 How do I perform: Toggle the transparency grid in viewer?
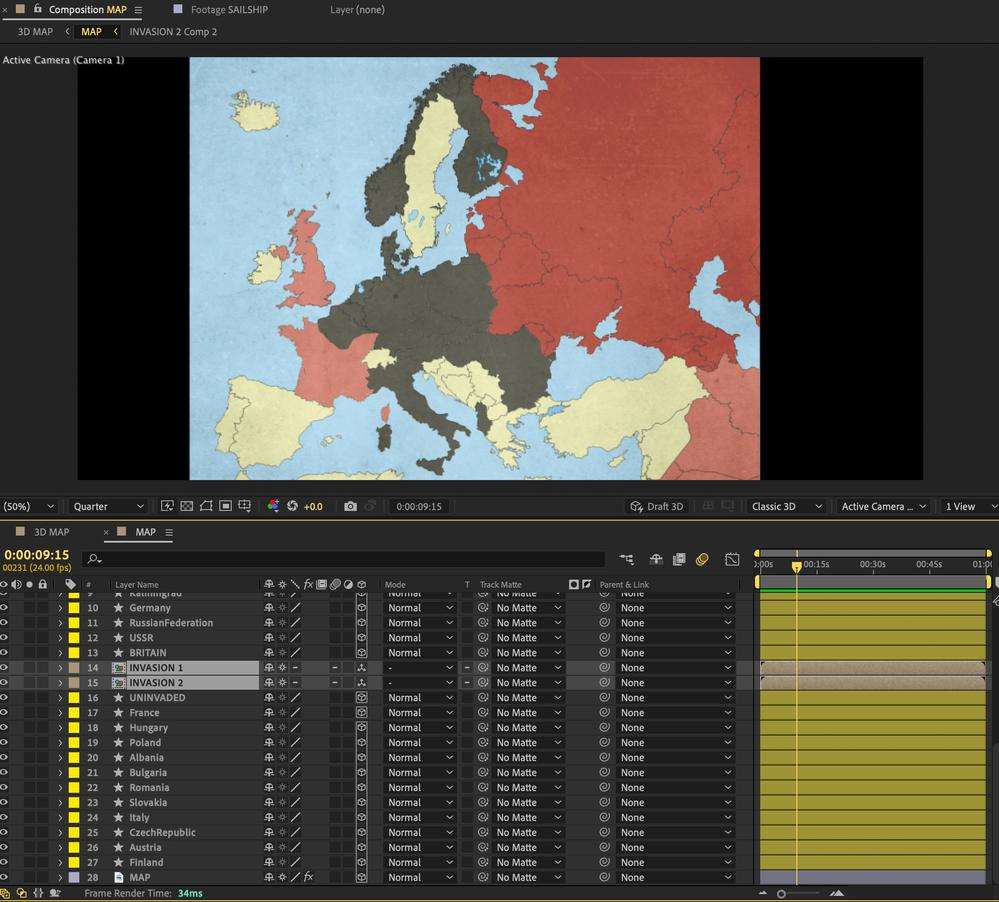pos(186,507)
